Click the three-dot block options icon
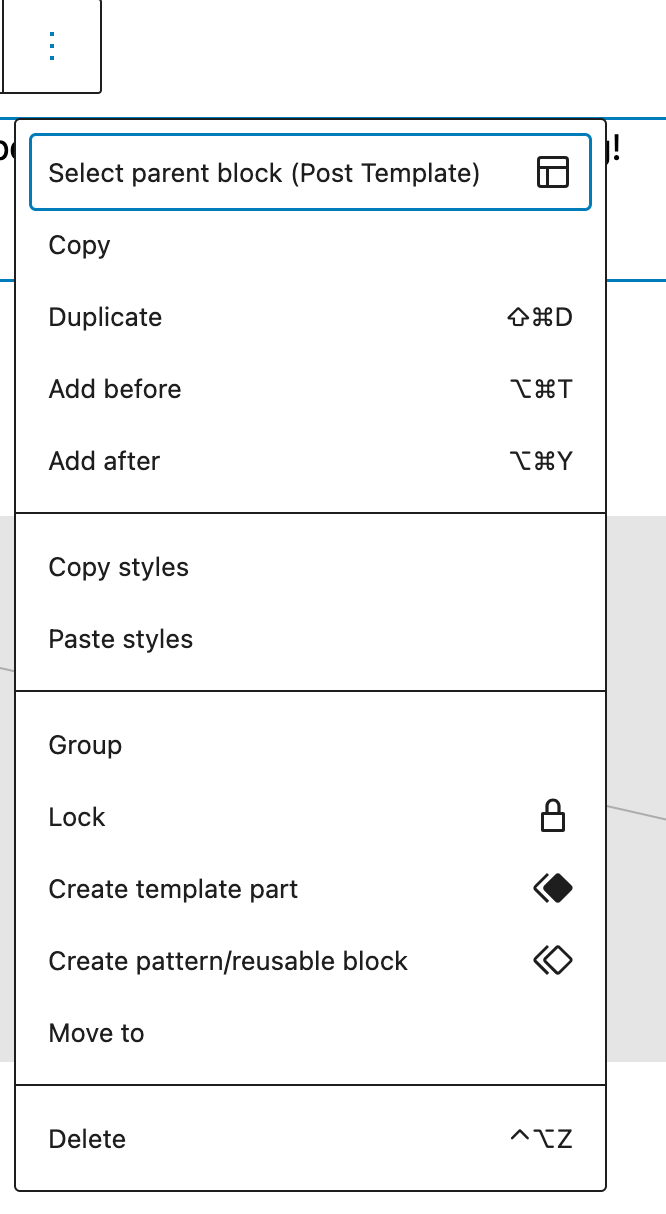 (x=50, y=46)
